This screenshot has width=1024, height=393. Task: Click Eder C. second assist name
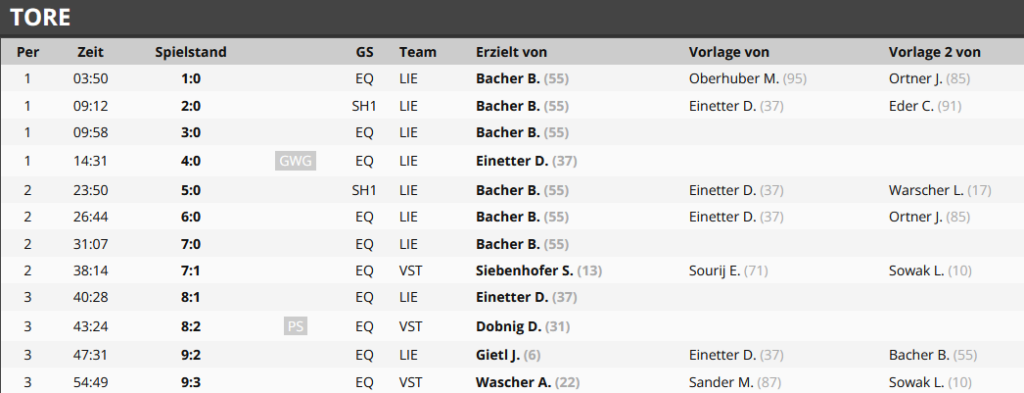tap(911, 106)
